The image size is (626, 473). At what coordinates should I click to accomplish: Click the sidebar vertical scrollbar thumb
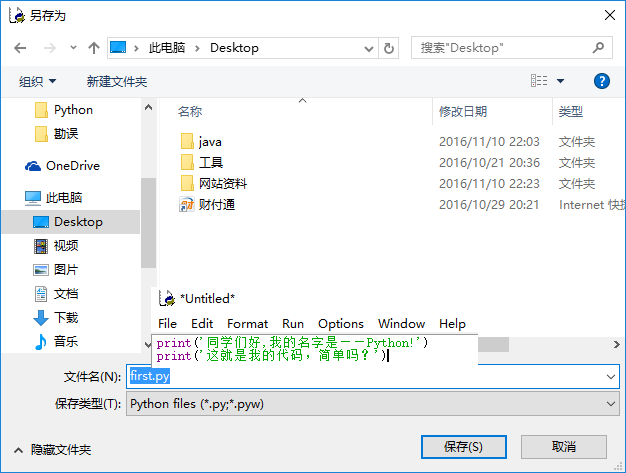click(148, 223)
